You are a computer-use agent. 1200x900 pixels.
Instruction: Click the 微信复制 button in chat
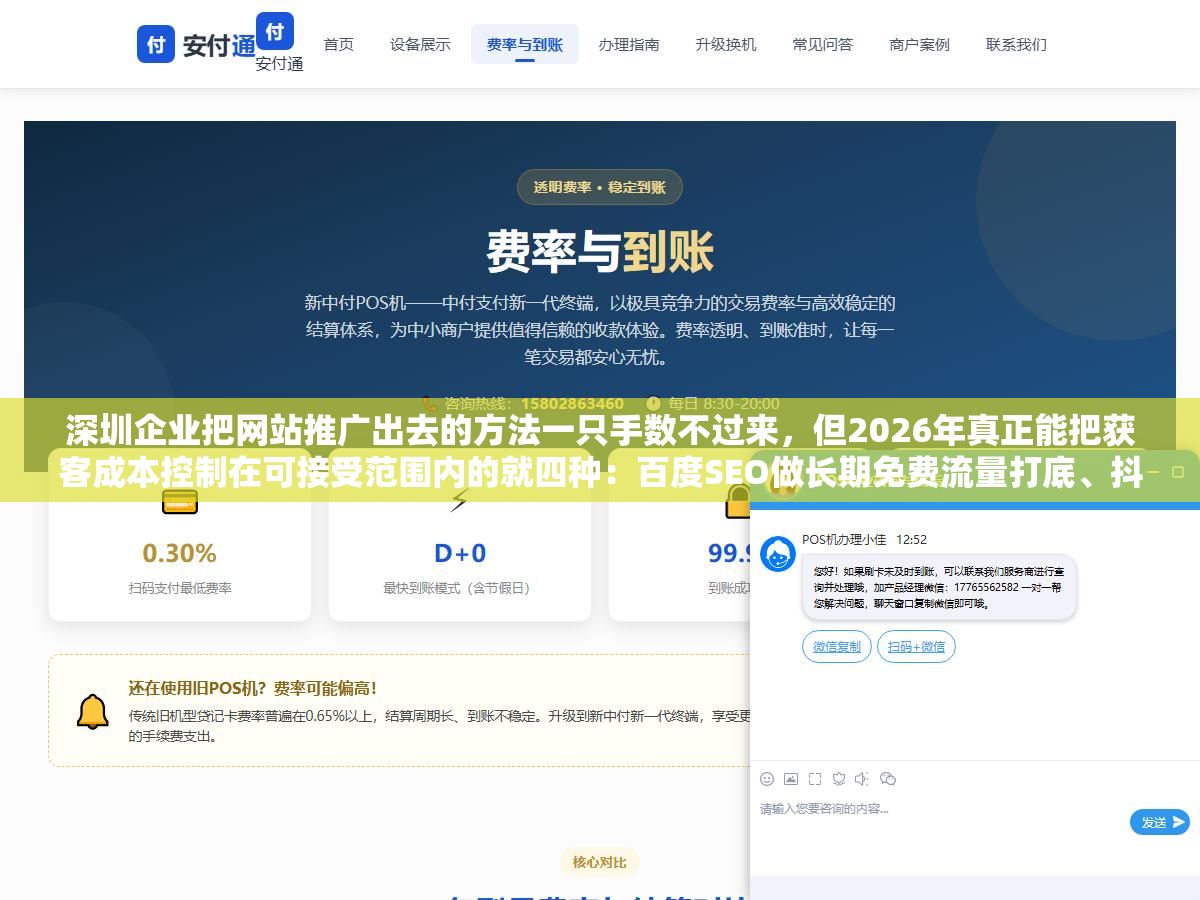pyautogui.click(x=837, y=647)
